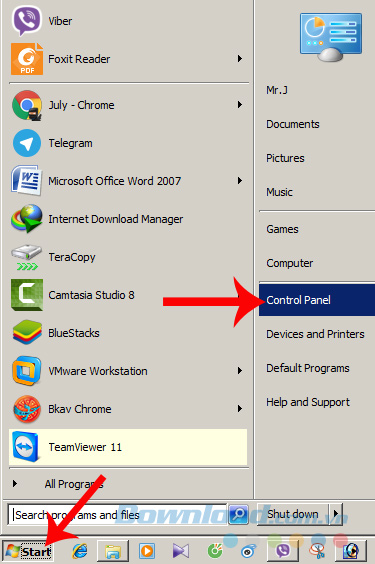Open Visual Studio on the taskbar
The width and height of the screenshot is (375, 564).
pyautogui.click(x=180, y=551)
